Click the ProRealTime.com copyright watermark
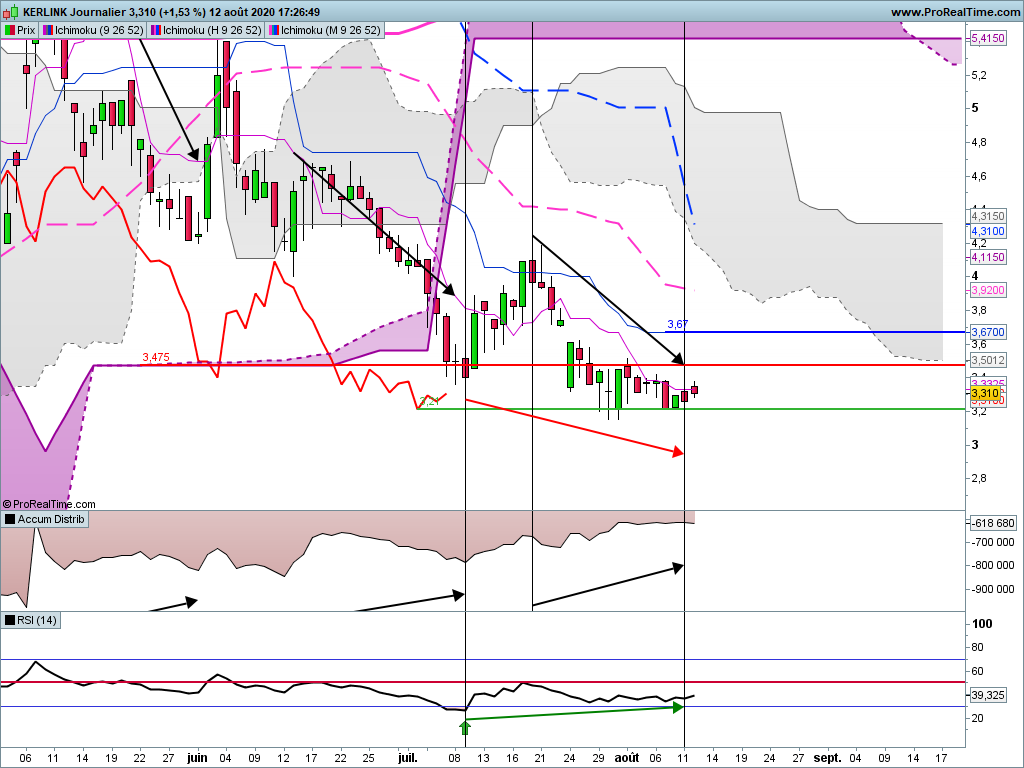This screenshot has height=768, width=1024. pos(49,504)
